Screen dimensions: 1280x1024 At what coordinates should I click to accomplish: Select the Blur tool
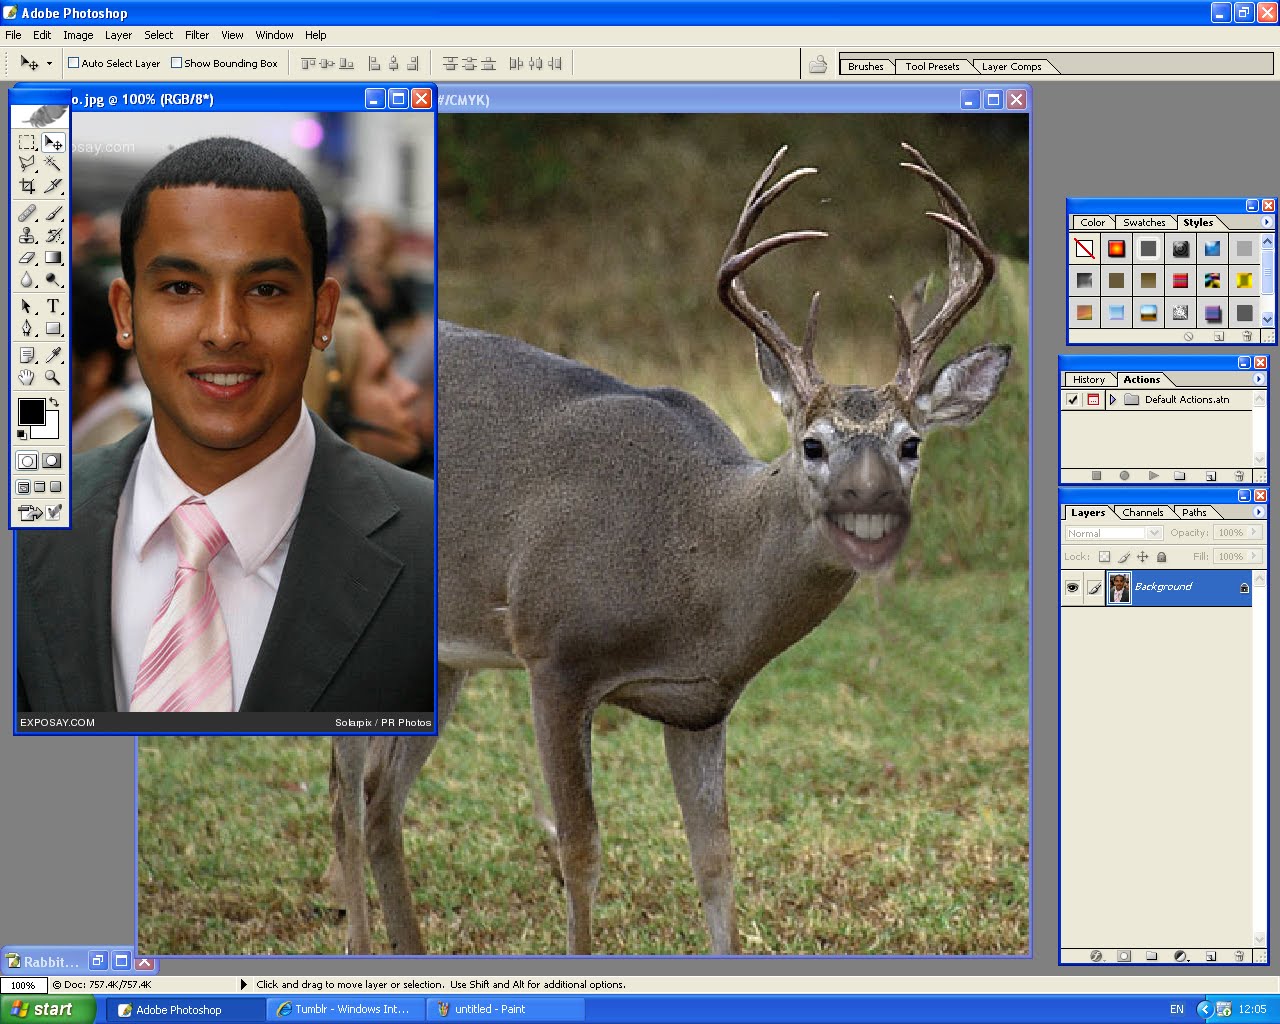point(27,280)
